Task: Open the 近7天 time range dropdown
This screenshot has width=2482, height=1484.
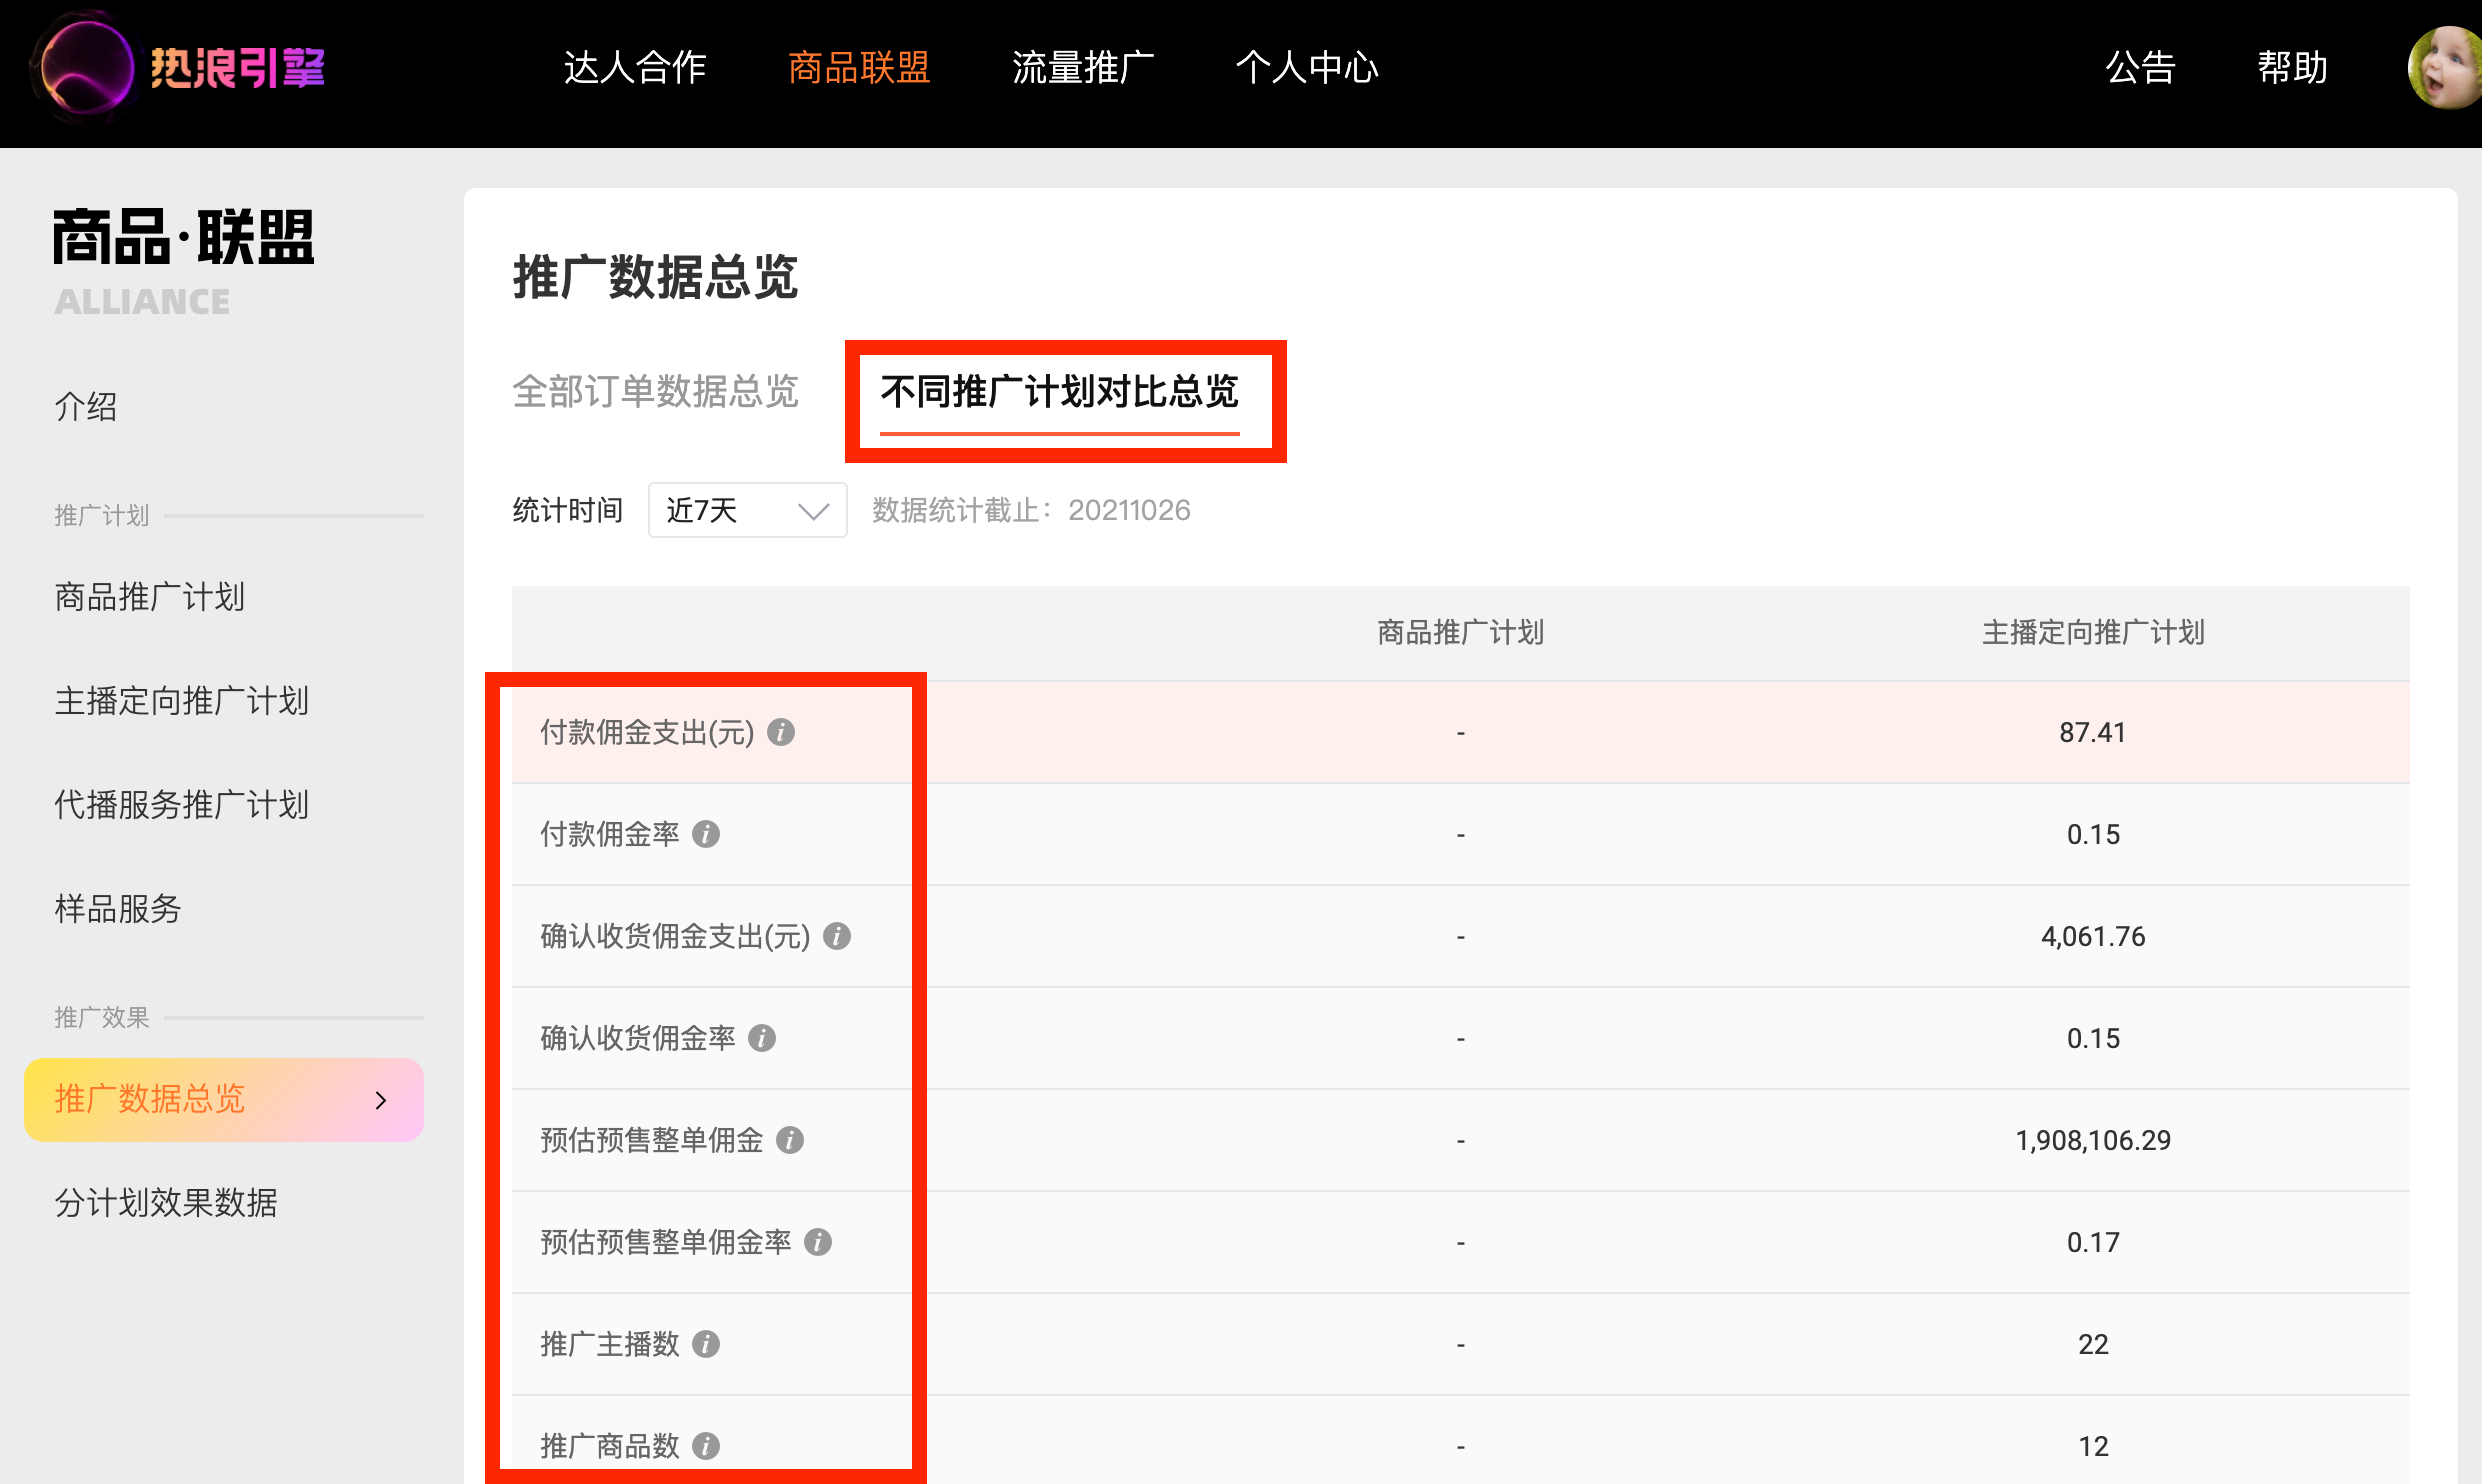Action: click(x=747, y=511)
